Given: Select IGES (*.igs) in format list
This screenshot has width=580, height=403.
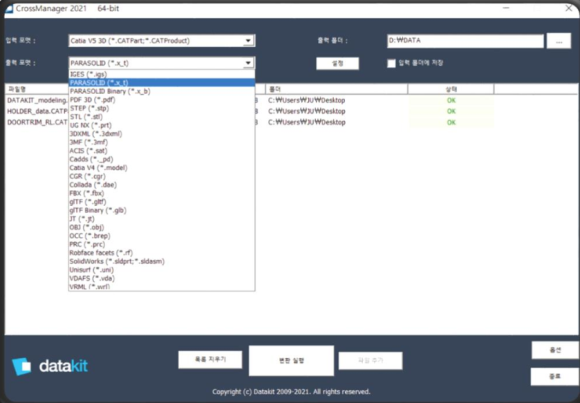Looking at the screenshot, I should click(x=162, y=74).
